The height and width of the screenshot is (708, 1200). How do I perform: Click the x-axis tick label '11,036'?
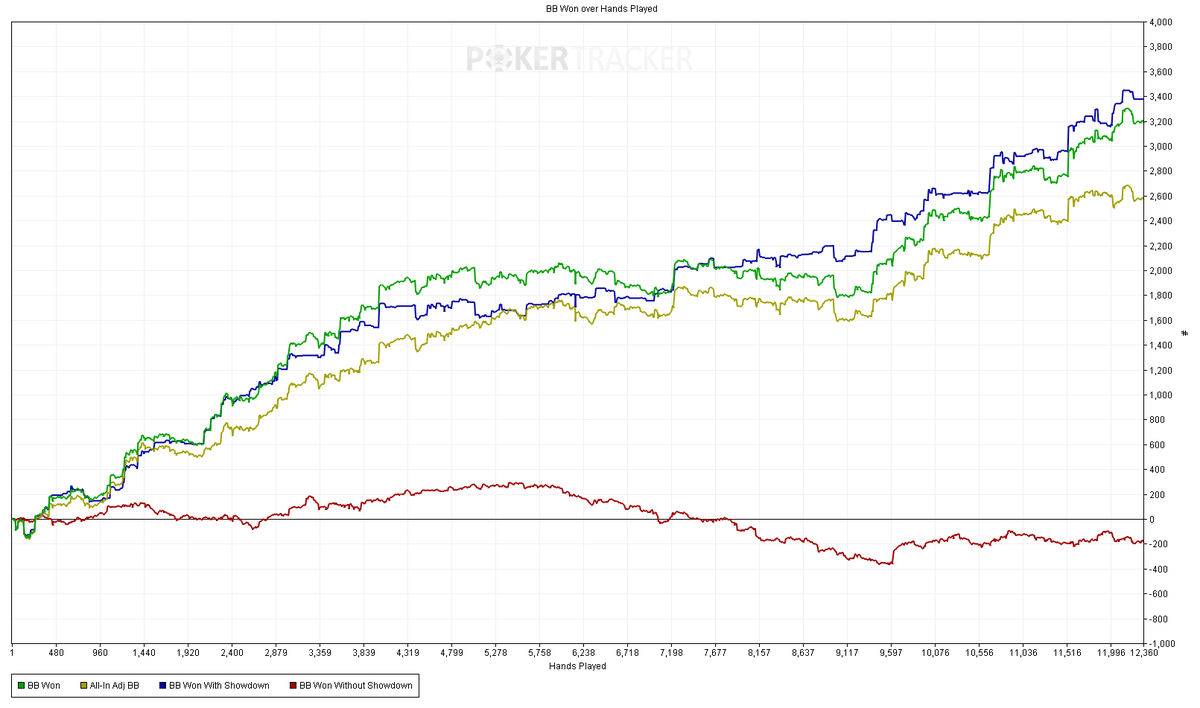1023,653
